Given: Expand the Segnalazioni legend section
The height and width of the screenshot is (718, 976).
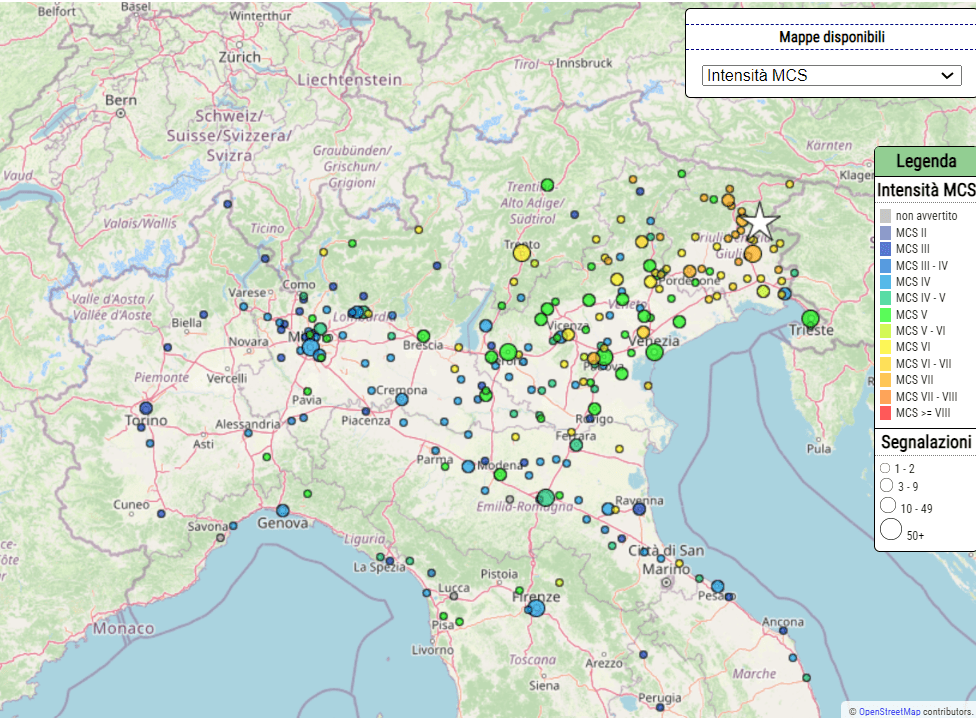Looking at the screenshot, I should 924,440.
